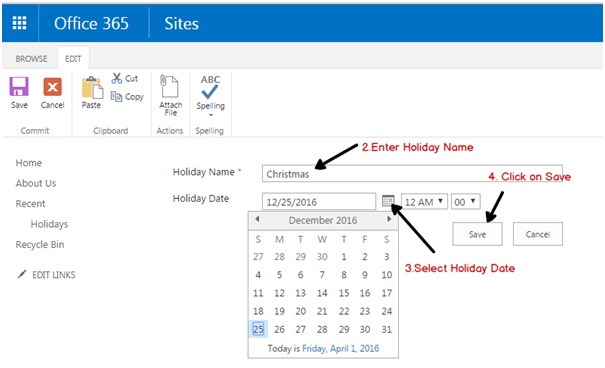Go to next month in calendar
Image resolution: width=605 pixels, height=368 pixels.
(389, 219)
